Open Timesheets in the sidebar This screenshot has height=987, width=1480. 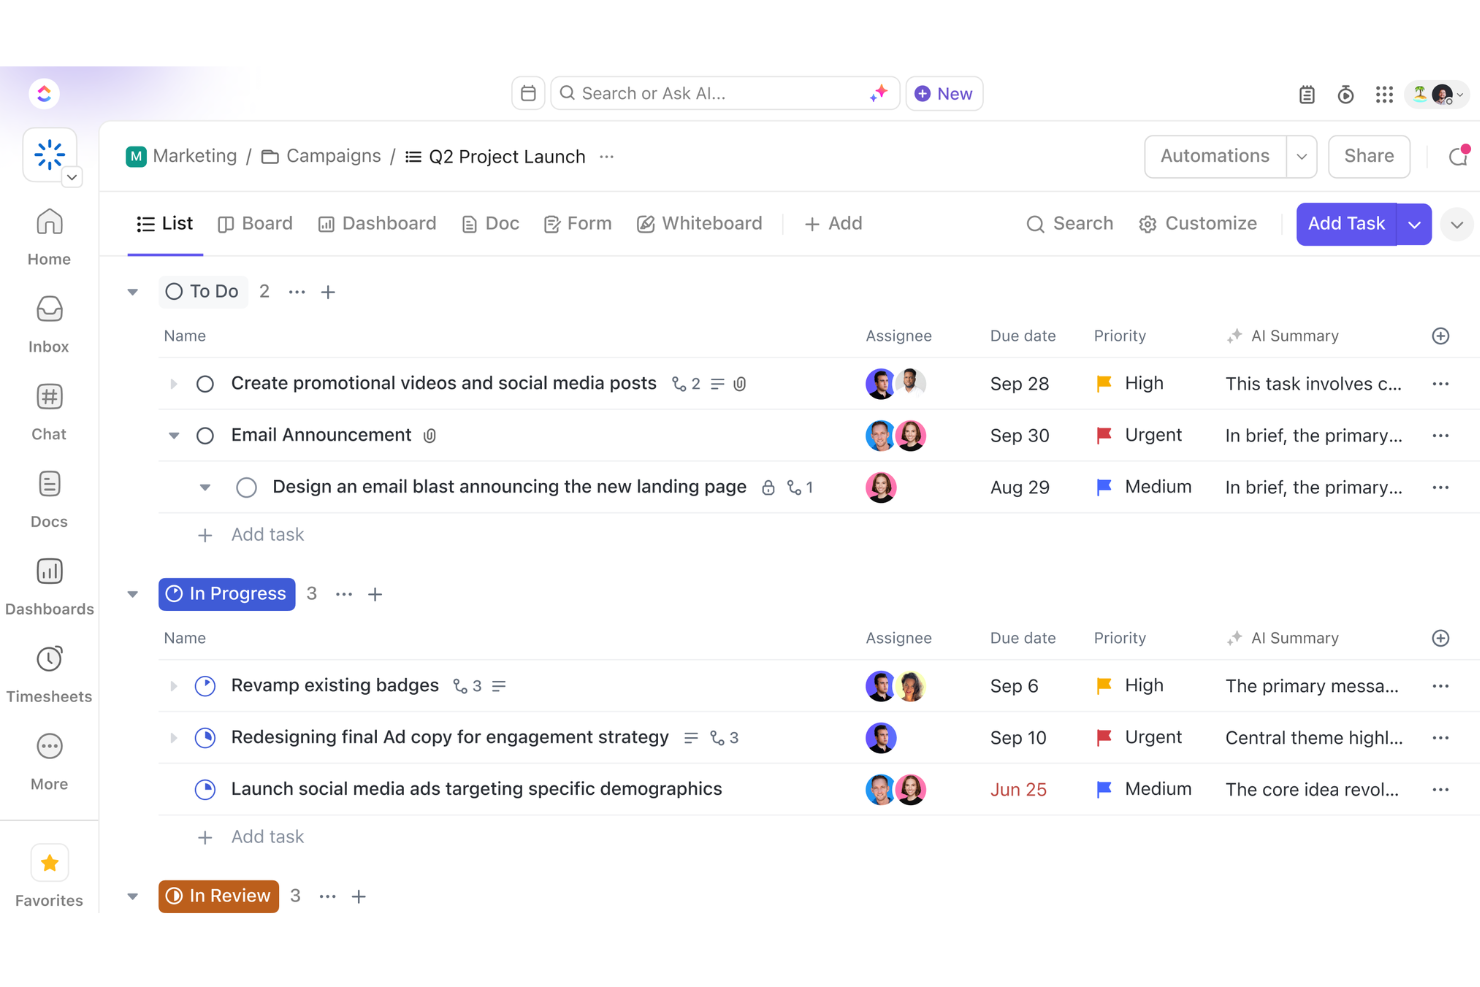[49, 672]
